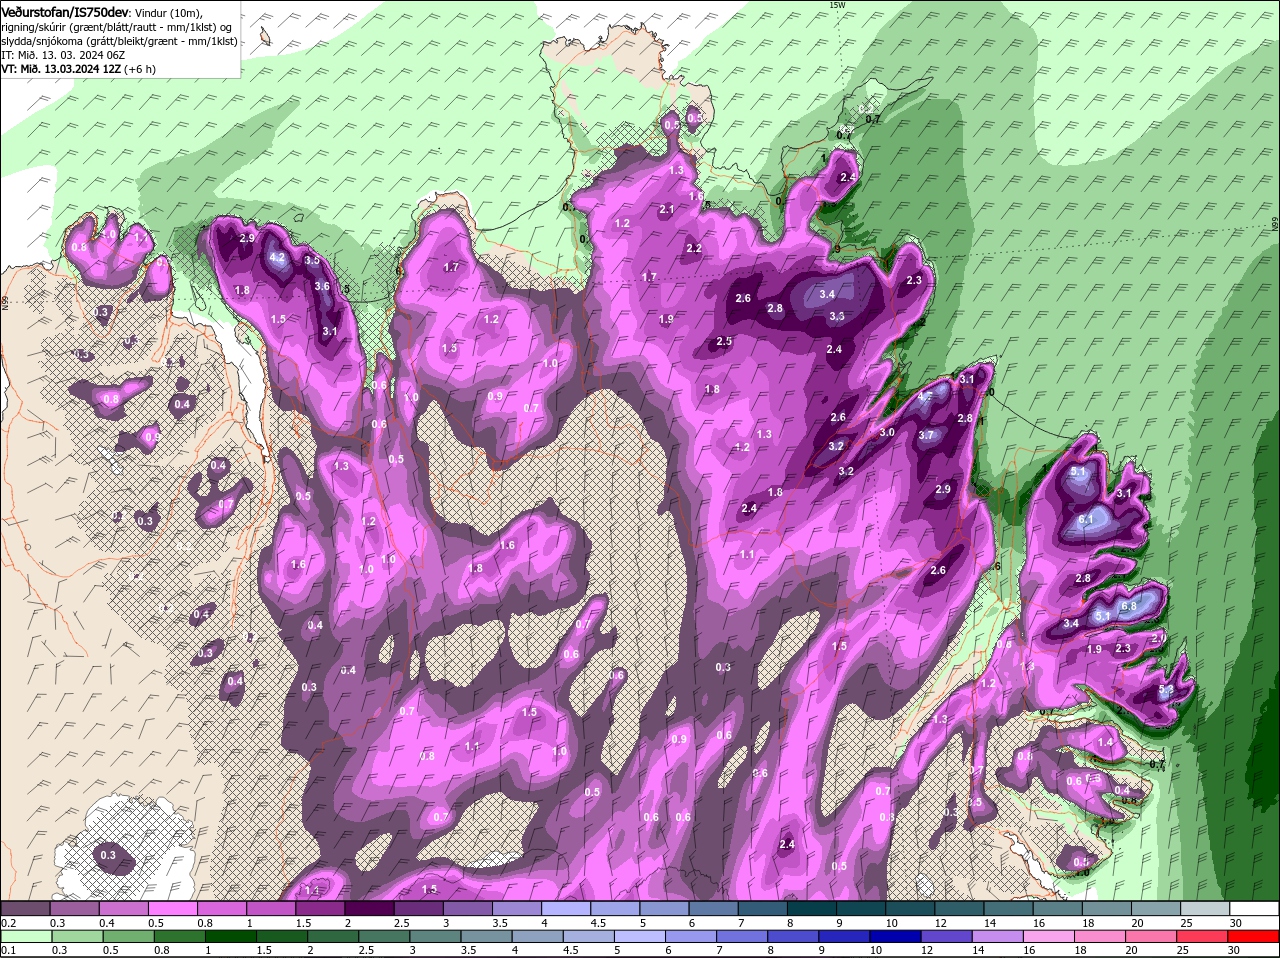1280x958 pixels.
Task: Click the 3.0 precipitation value on the map
Action: click(x=887, y=432)
